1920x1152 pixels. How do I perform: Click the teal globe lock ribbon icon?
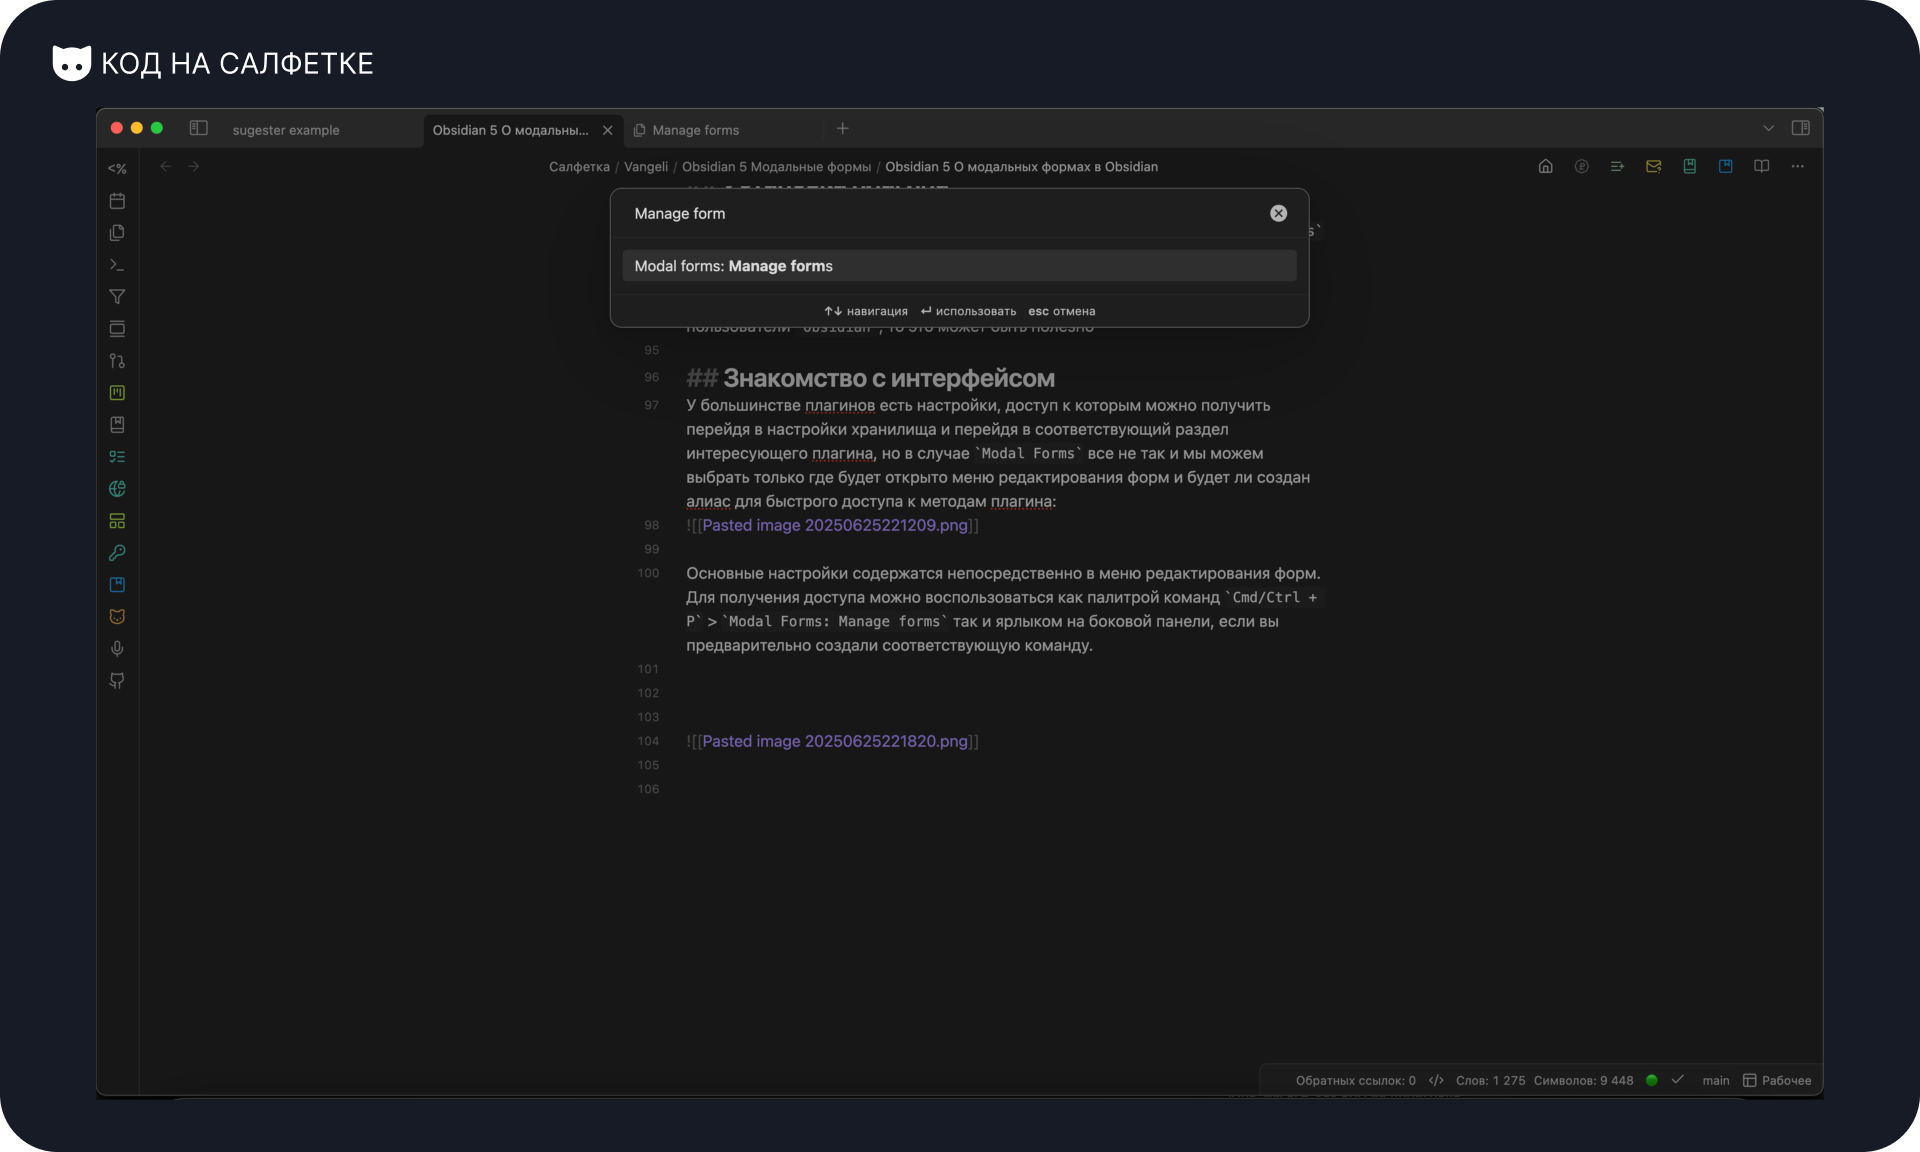coord(117,489)
